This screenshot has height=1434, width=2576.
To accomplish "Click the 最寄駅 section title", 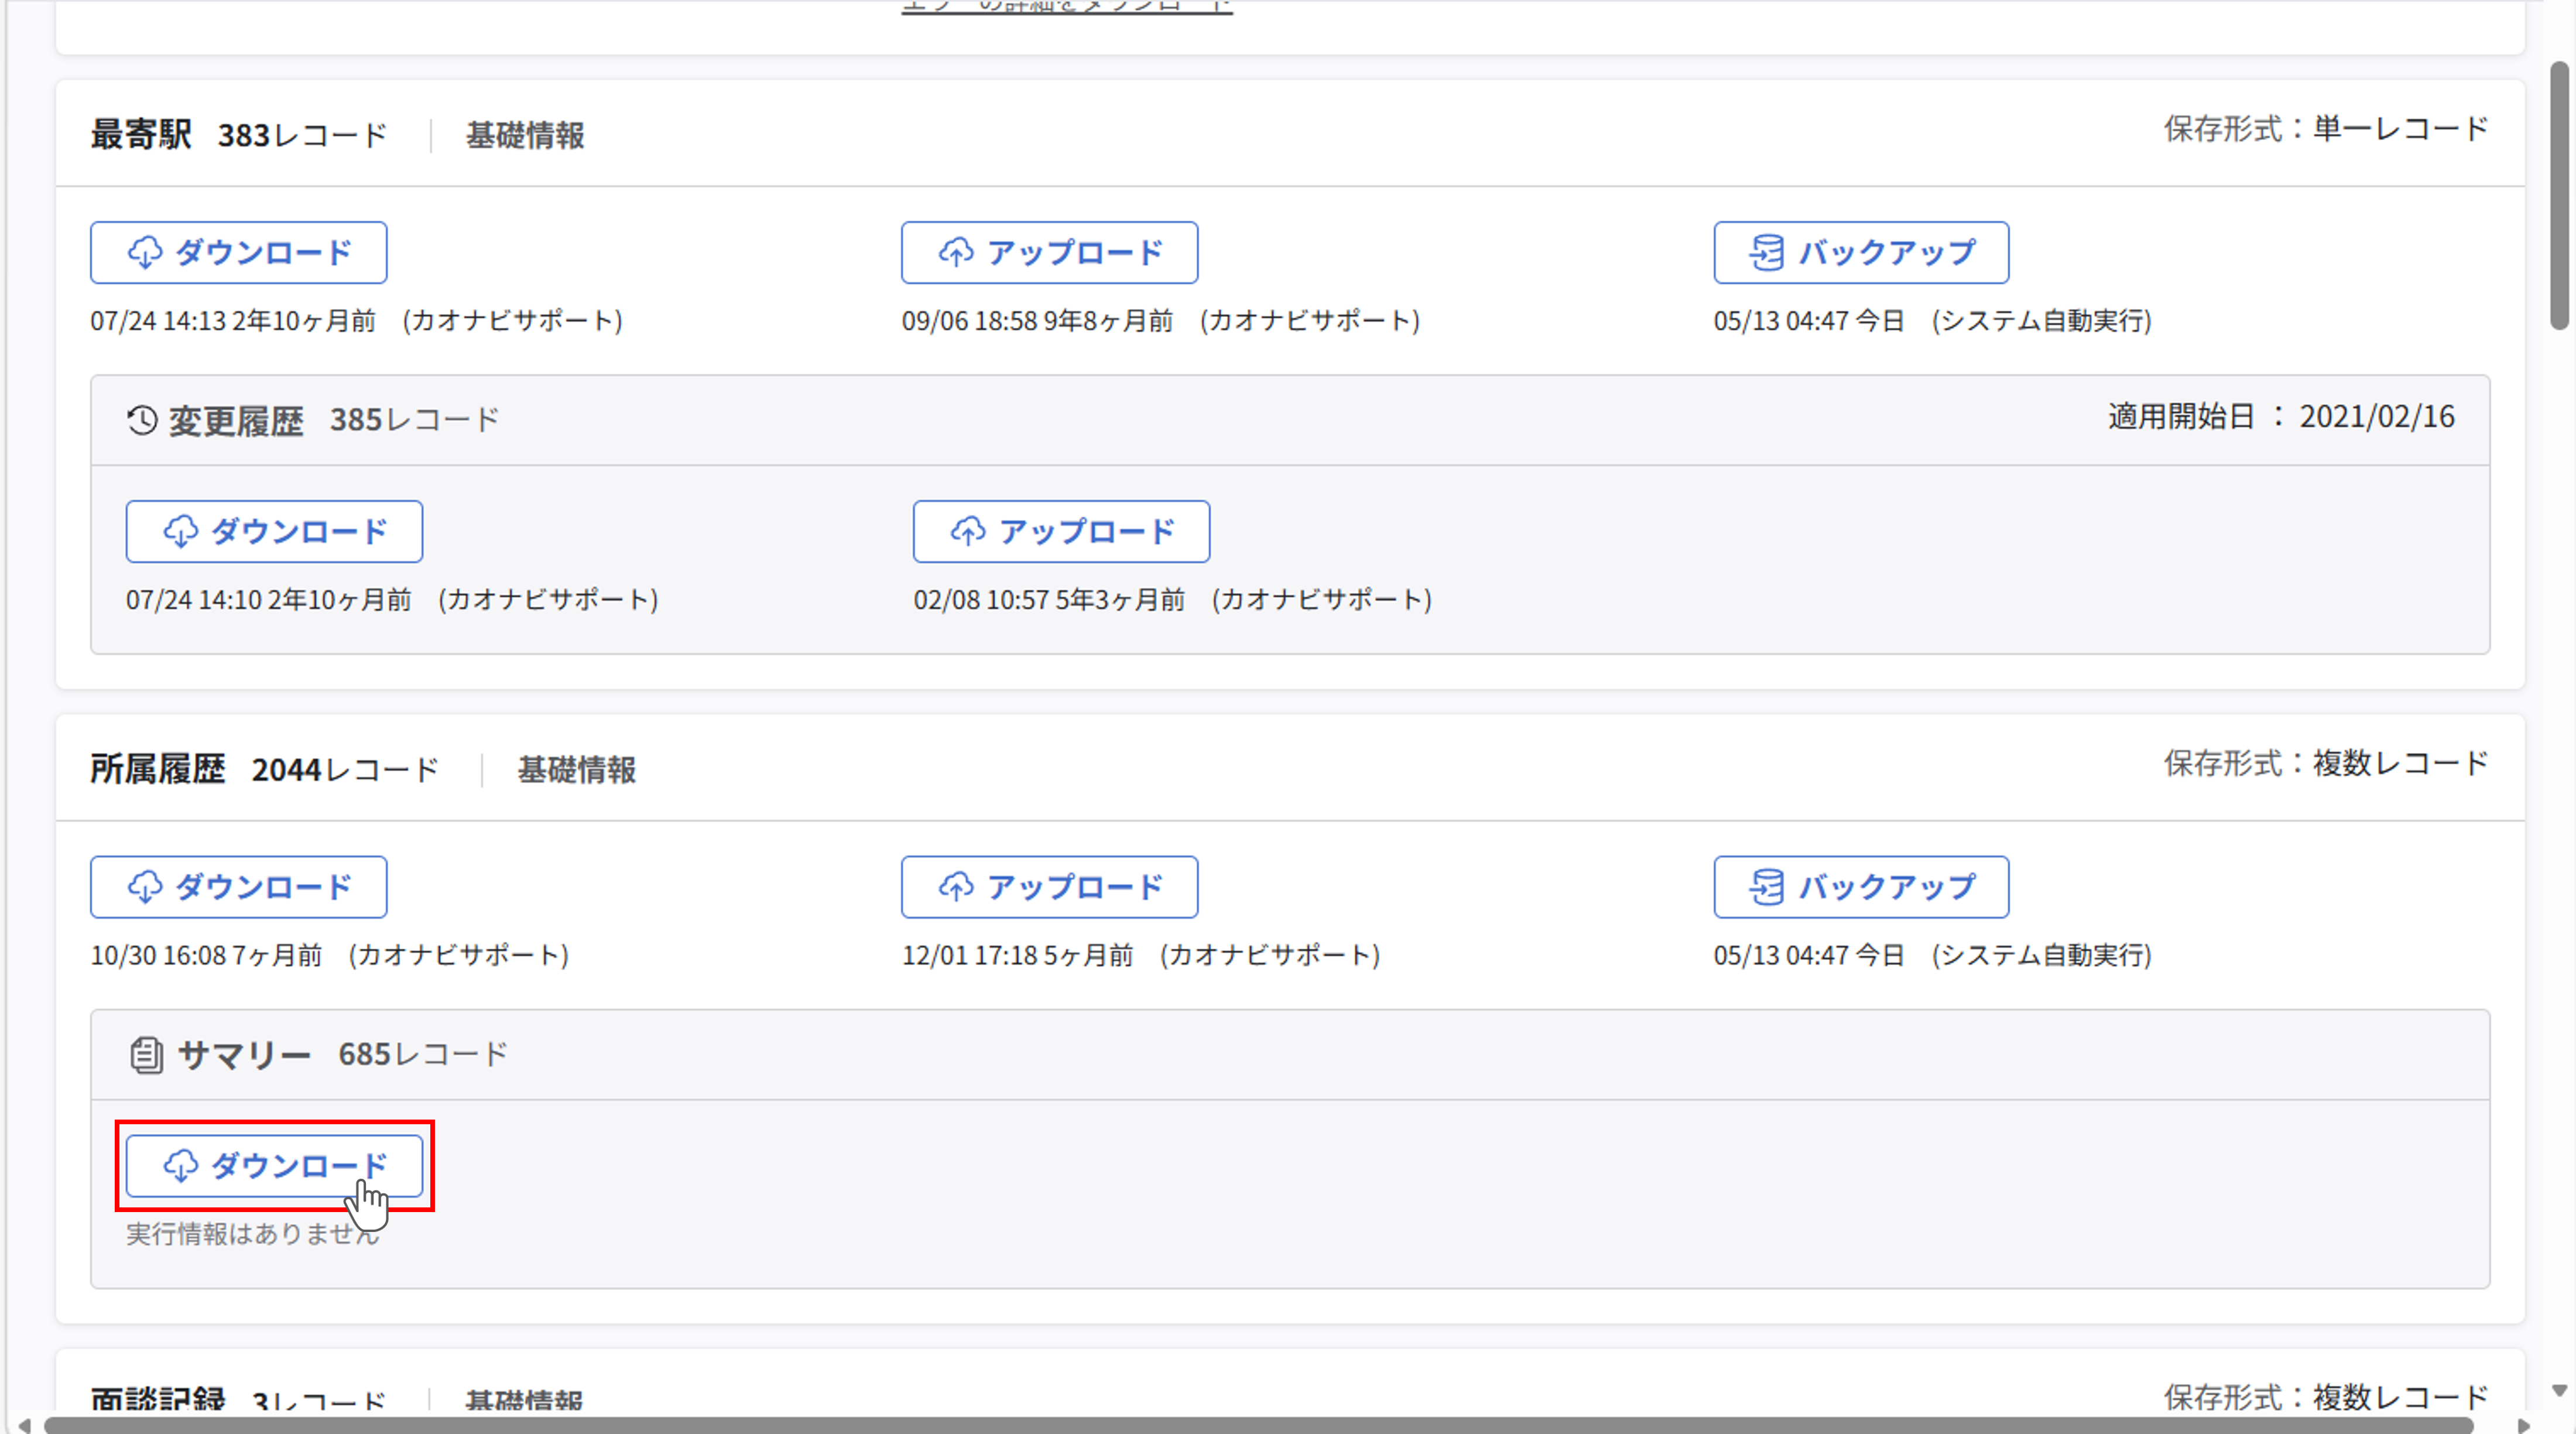I will (x=141, y=134).
